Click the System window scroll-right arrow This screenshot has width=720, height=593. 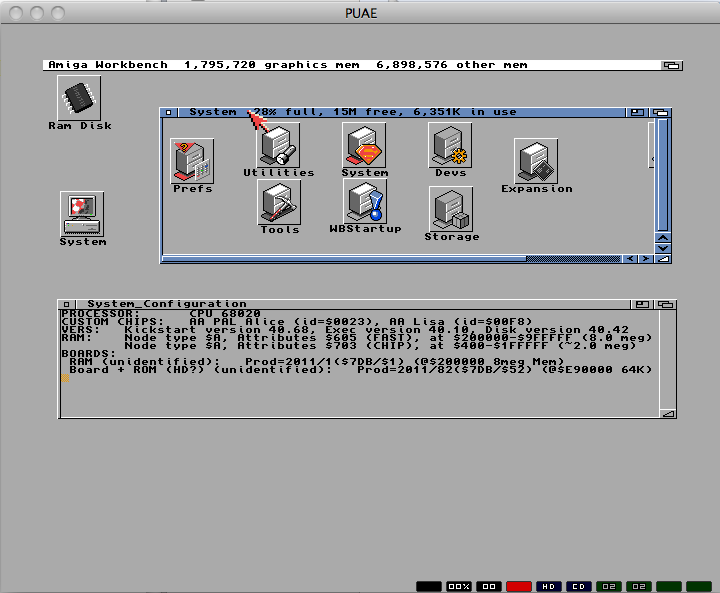click(645, 259)
